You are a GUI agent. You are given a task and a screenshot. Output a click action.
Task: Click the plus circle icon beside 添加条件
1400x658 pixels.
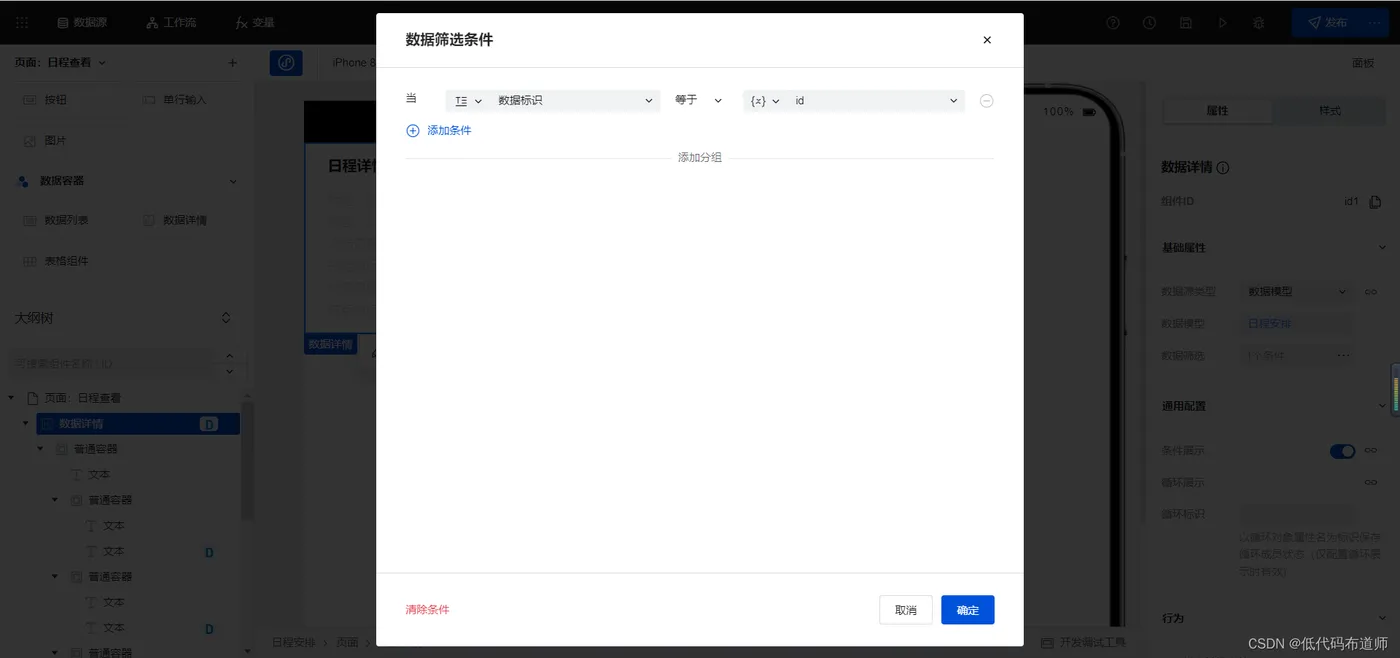(x=413, y=131)
